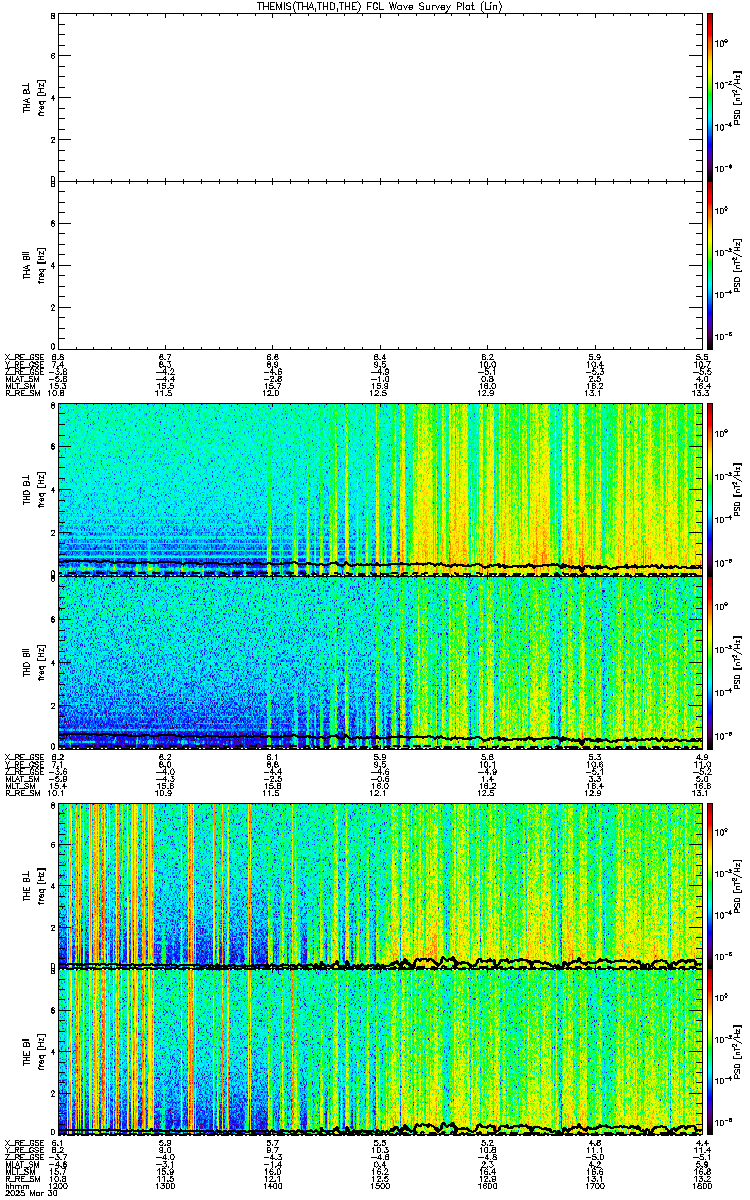This screenshot has height=1200, width=750.
Task: Click the 1200 time tick label
Action: [59, 1187]
